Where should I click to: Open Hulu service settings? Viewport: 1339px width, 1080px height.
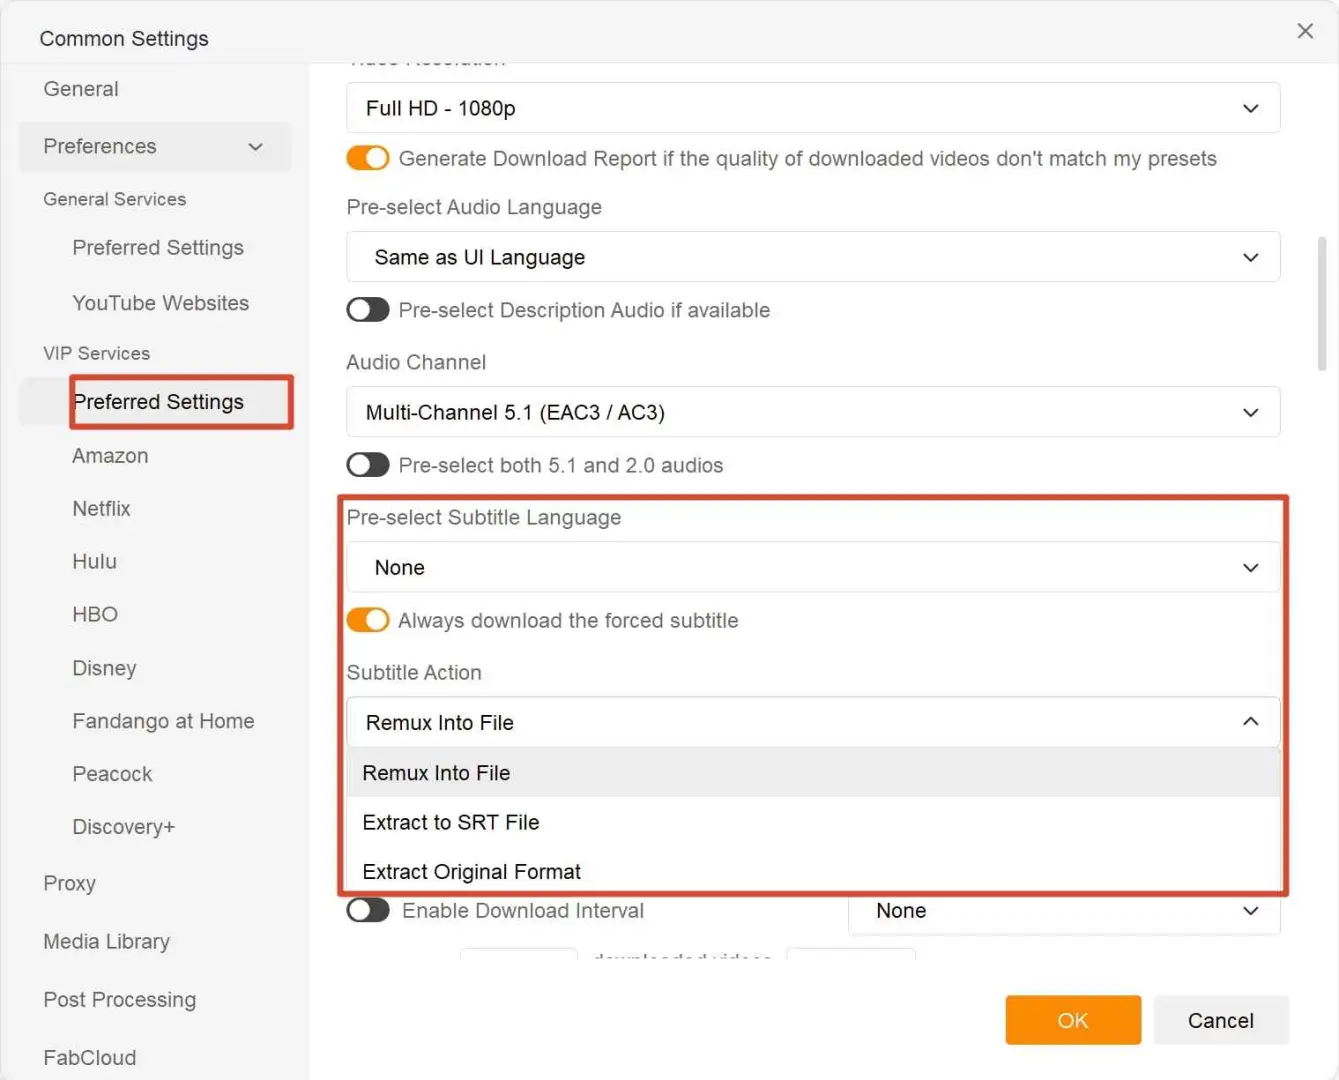tap(94, 562)
